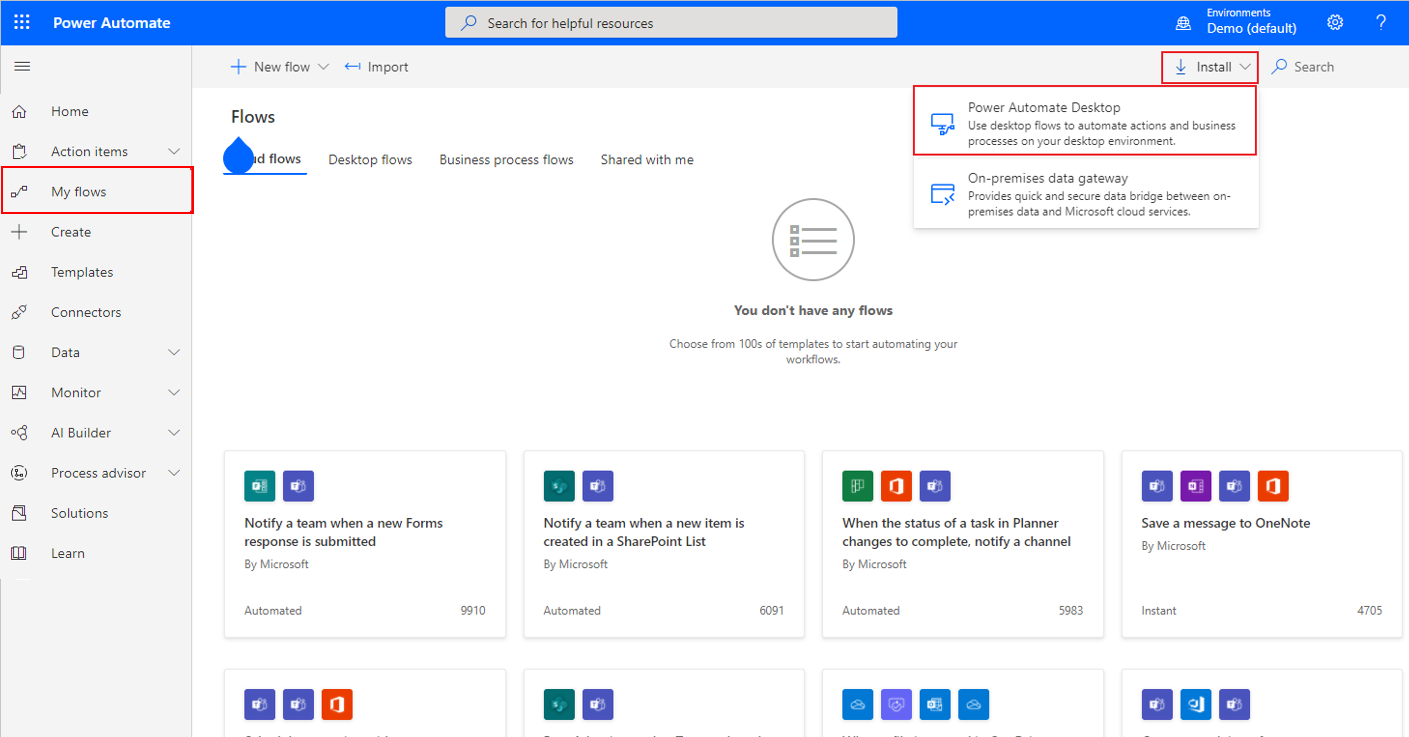Click the AI Builder icon
This screenshot has height=737, width=1409.
[19, 433]
